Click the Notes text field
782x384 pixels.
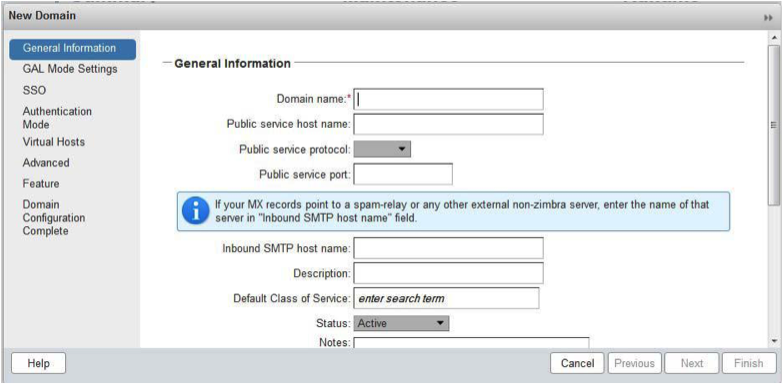click(x=471, y=343)
